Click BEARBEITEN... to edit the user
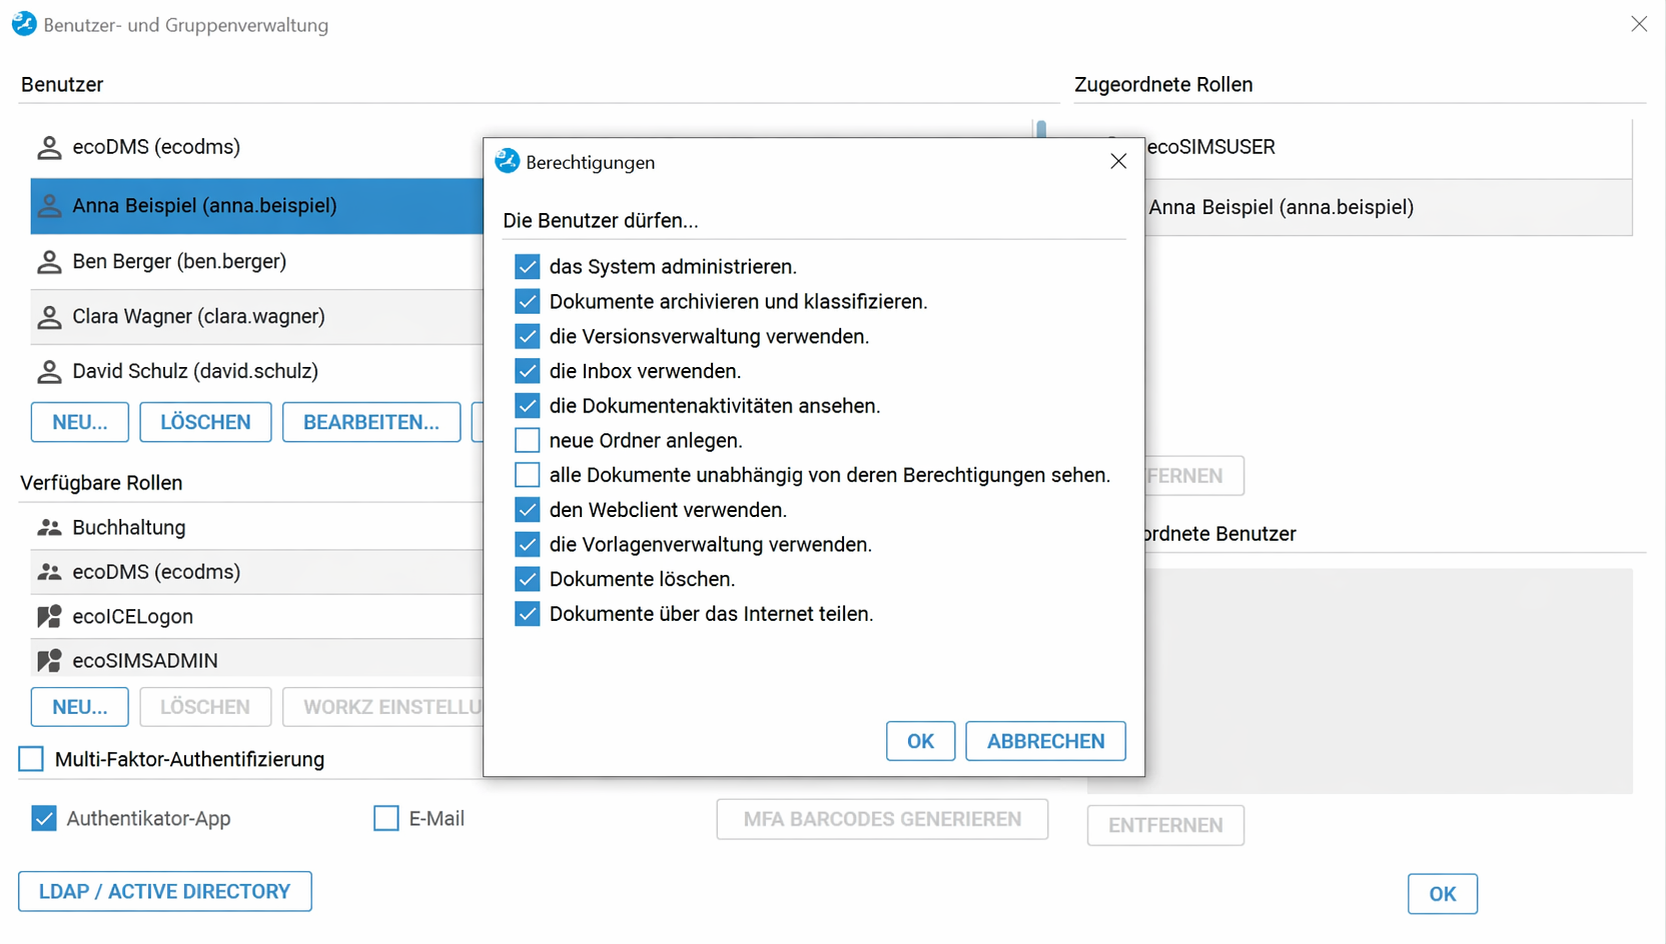 point(371,422)
